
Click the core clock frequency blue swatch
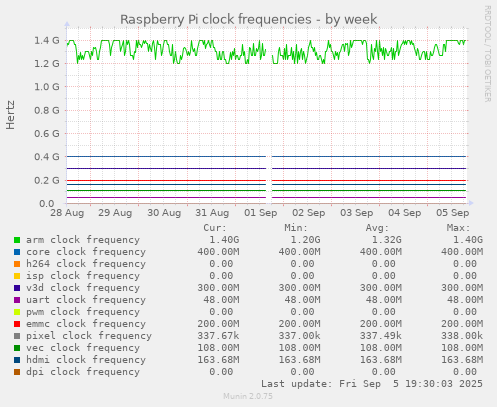pos(17,252)
